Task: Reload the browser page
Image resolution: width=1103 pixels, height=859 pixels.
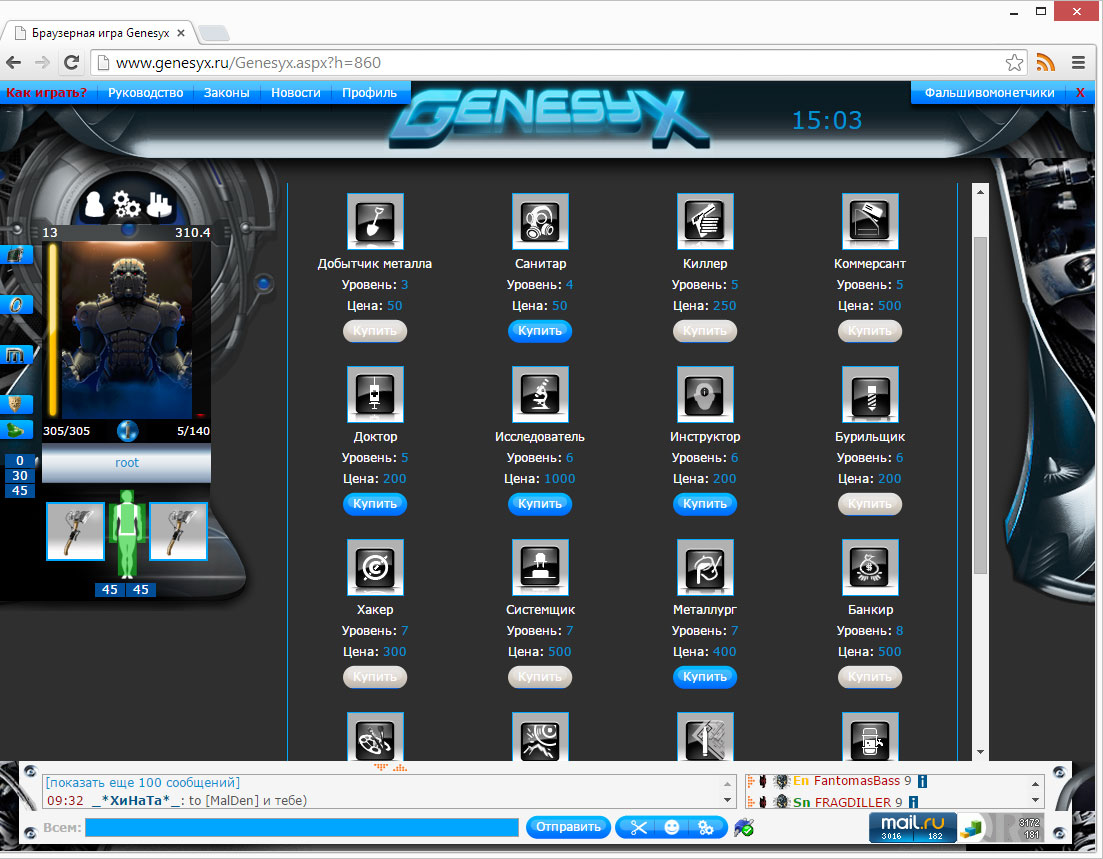Action: pos(71,63)
